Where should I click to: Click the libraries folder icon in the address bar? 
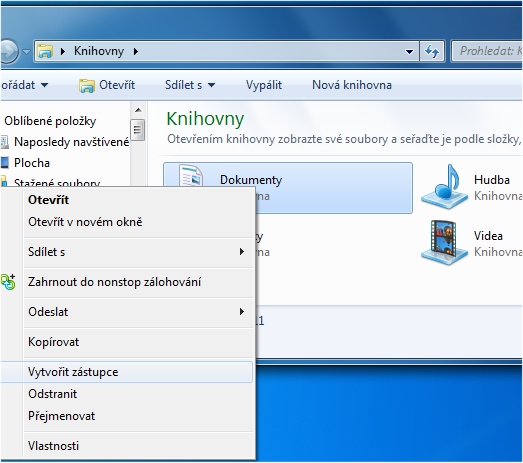click(45, 51)
